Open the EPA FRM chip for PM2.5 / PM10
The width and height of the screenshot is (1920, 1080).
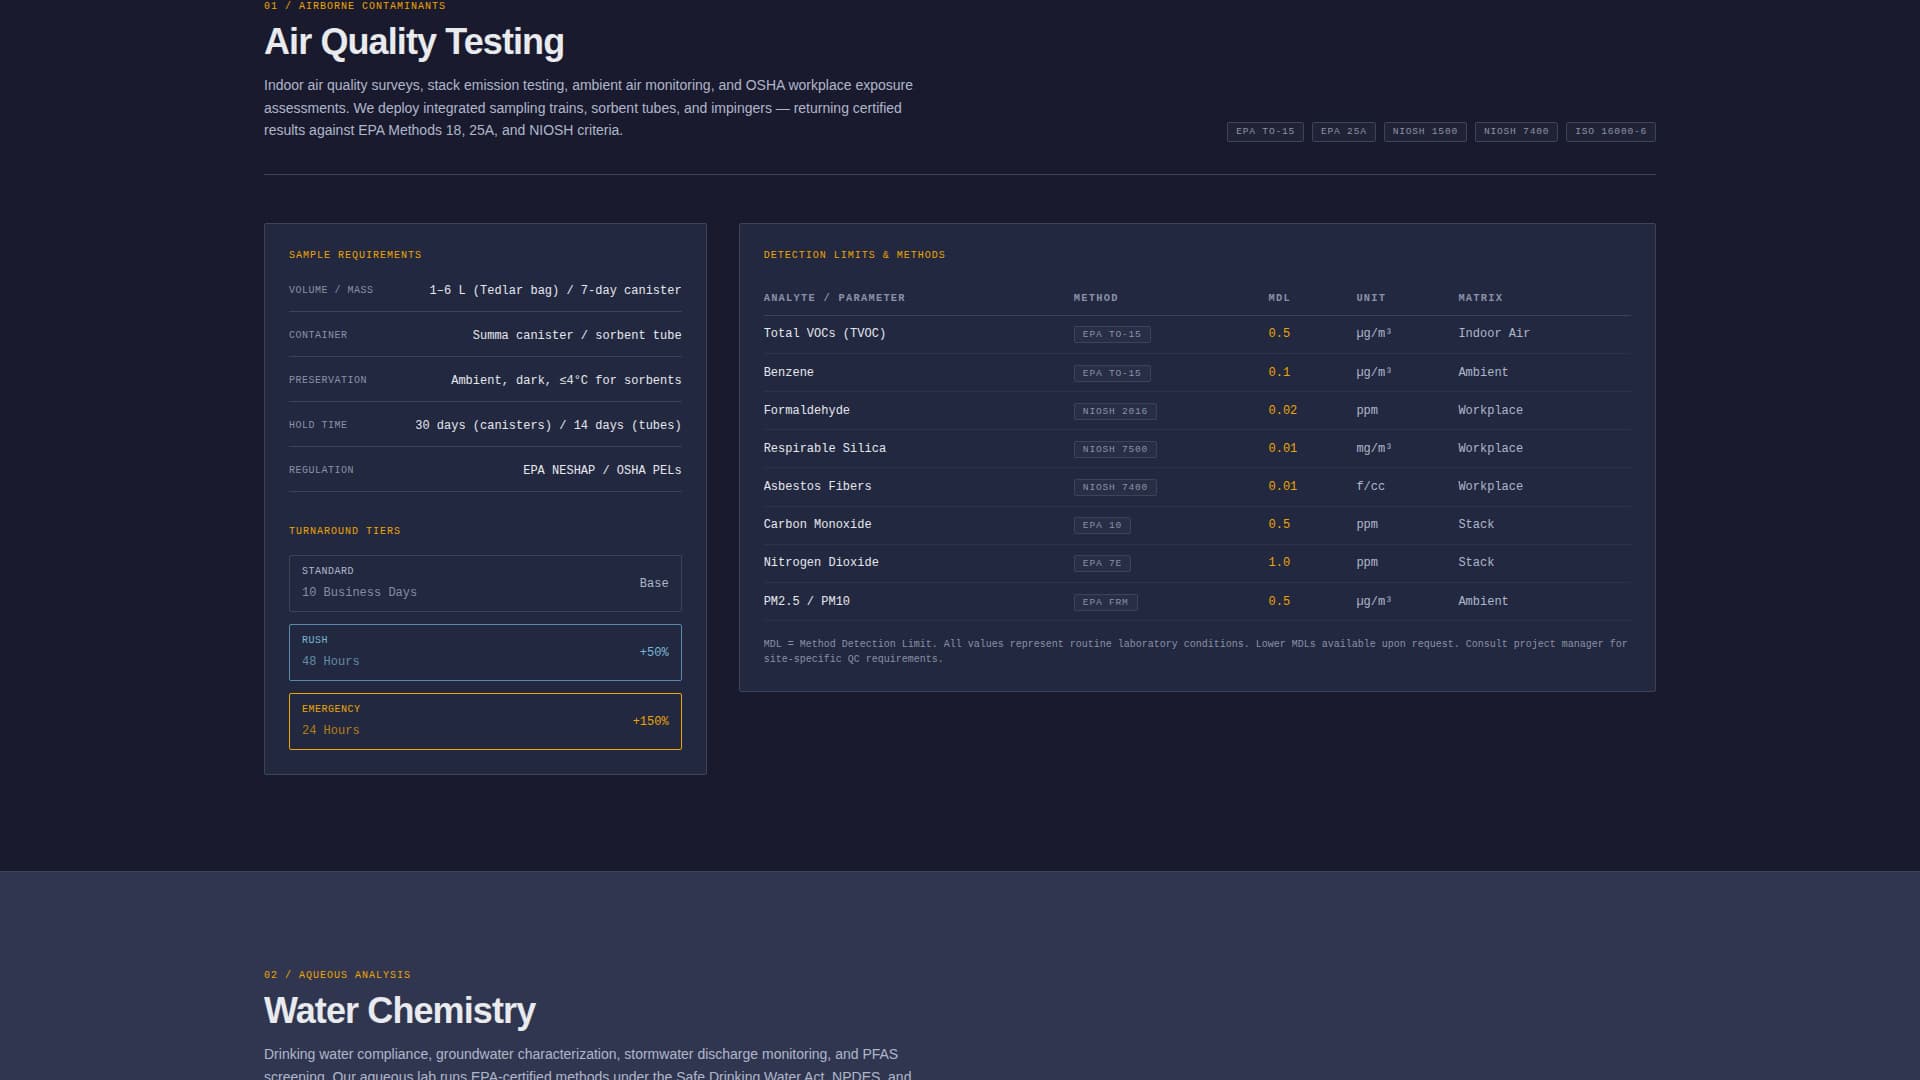(1104, 601)
